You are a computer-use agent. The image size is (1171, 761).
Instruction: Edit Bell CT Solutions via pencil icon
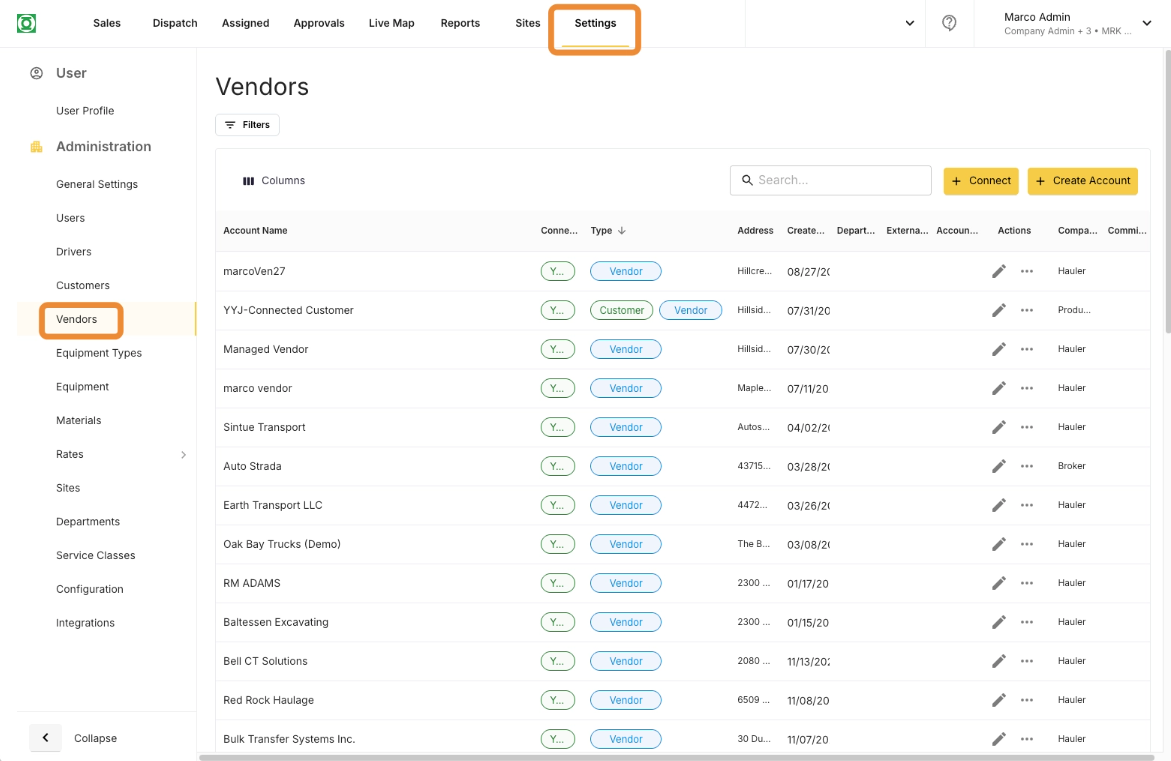(x=998, y=661)
